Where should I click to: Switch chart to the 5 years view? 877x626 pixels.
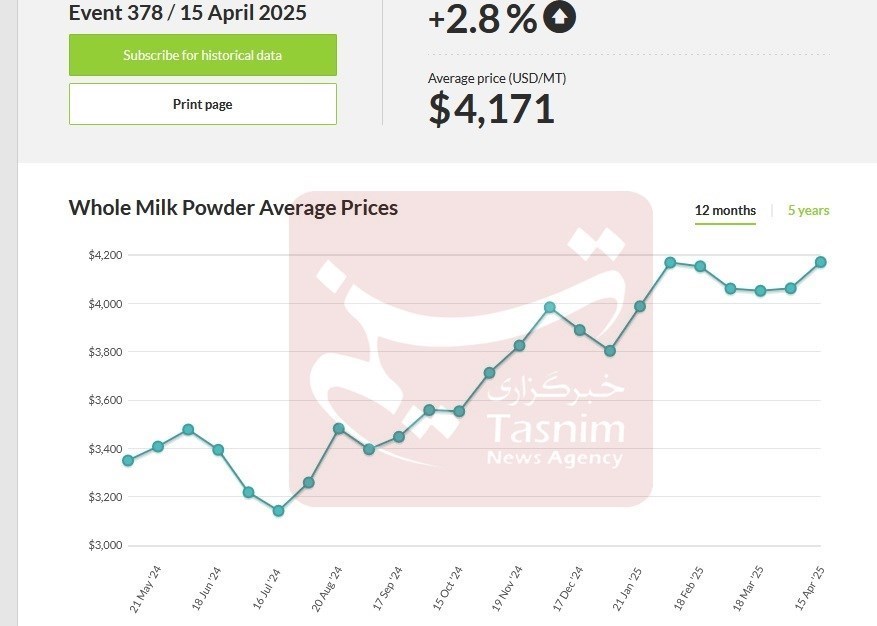[808, 210]
